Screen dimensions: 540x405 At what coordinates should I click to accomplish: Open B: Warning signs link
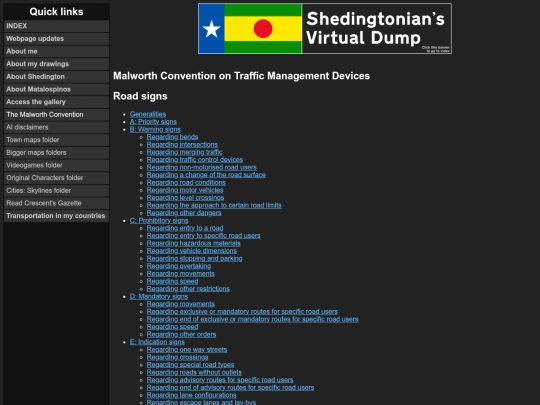[155, 129]
